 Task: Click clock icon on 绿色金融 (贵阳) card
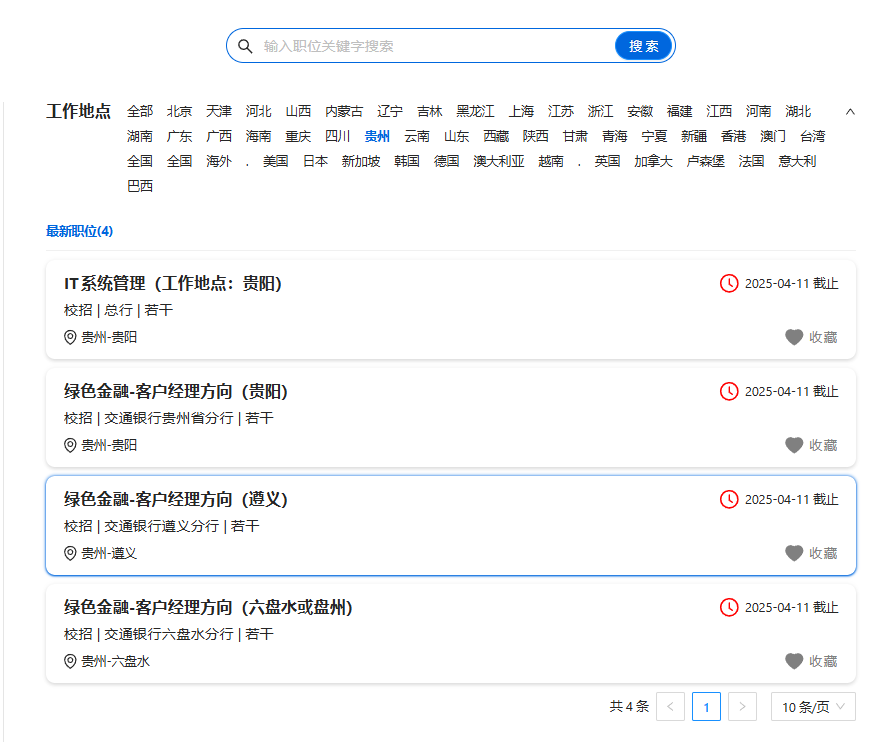click(x=729, y=391)
